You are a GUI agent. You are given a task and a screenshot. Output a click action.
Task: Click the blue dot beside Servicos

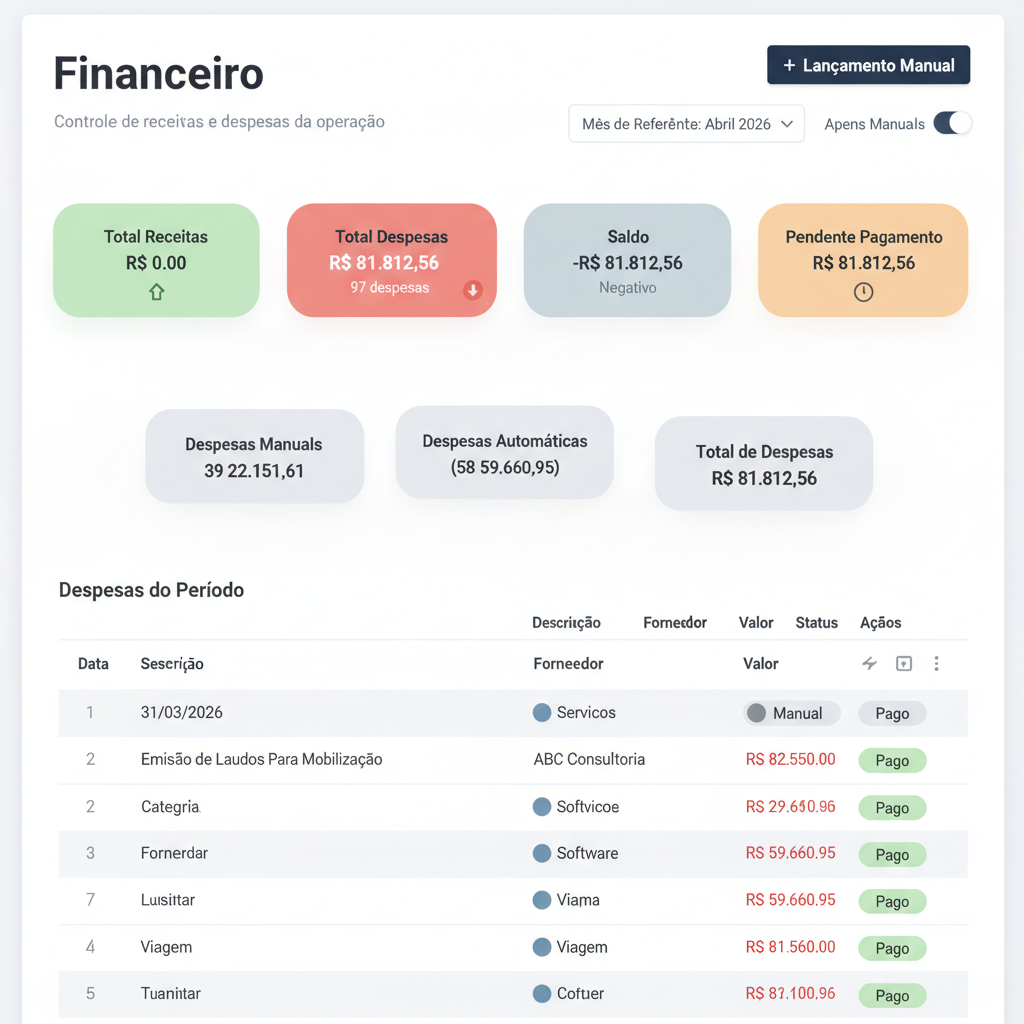(x=542, y=712)
